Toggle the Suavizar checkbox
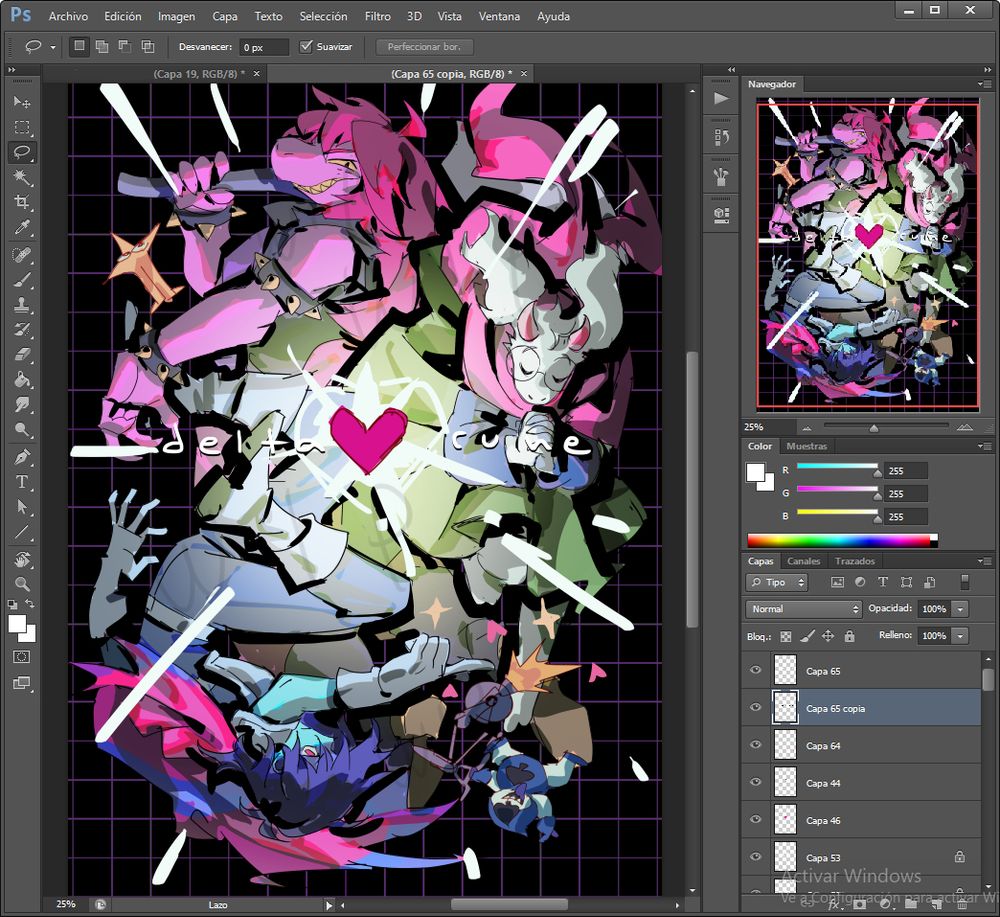The height and width of the screenshot is (917, 1000). pyautogui.click(x=306, y=46)
